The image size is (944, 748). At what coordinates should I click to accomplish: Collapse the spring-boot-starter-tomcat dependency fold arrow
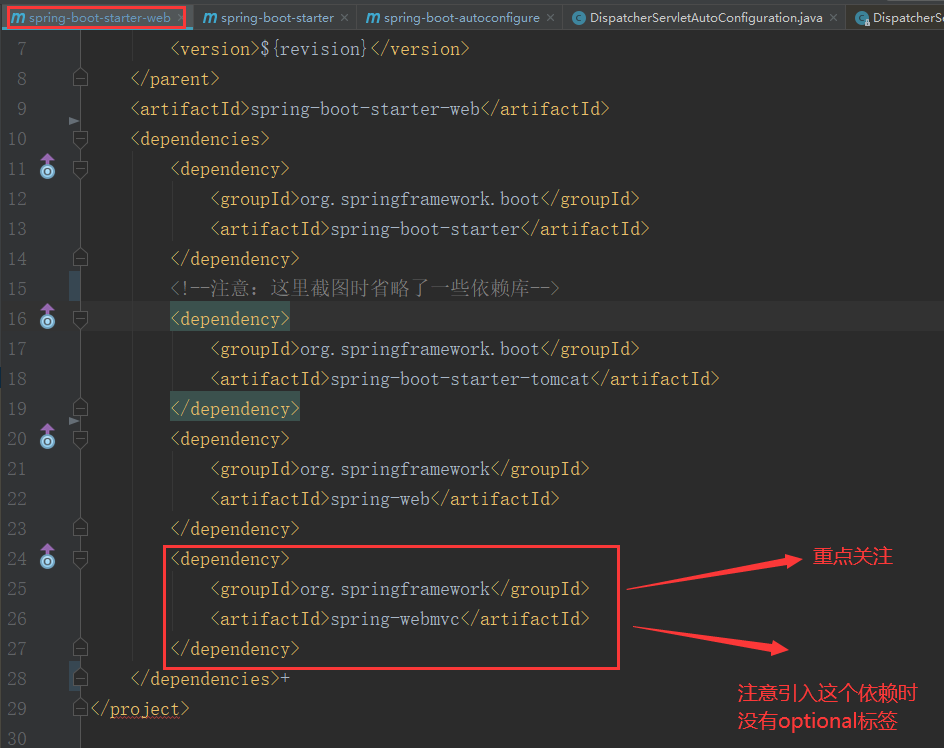click(x=80, y=317)
